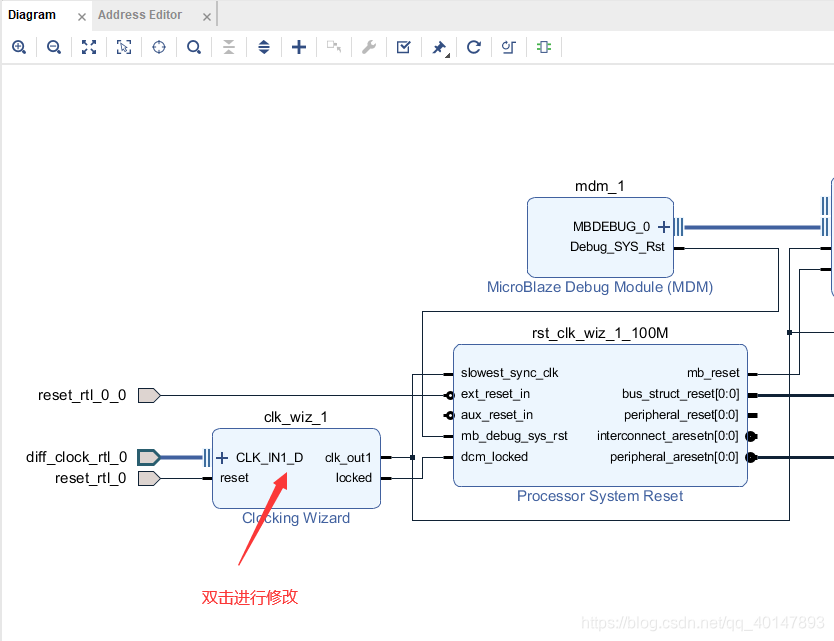This screenshot has height=641, width=834.
Task: Select the Optimize Routing icon
Action: 508,47
